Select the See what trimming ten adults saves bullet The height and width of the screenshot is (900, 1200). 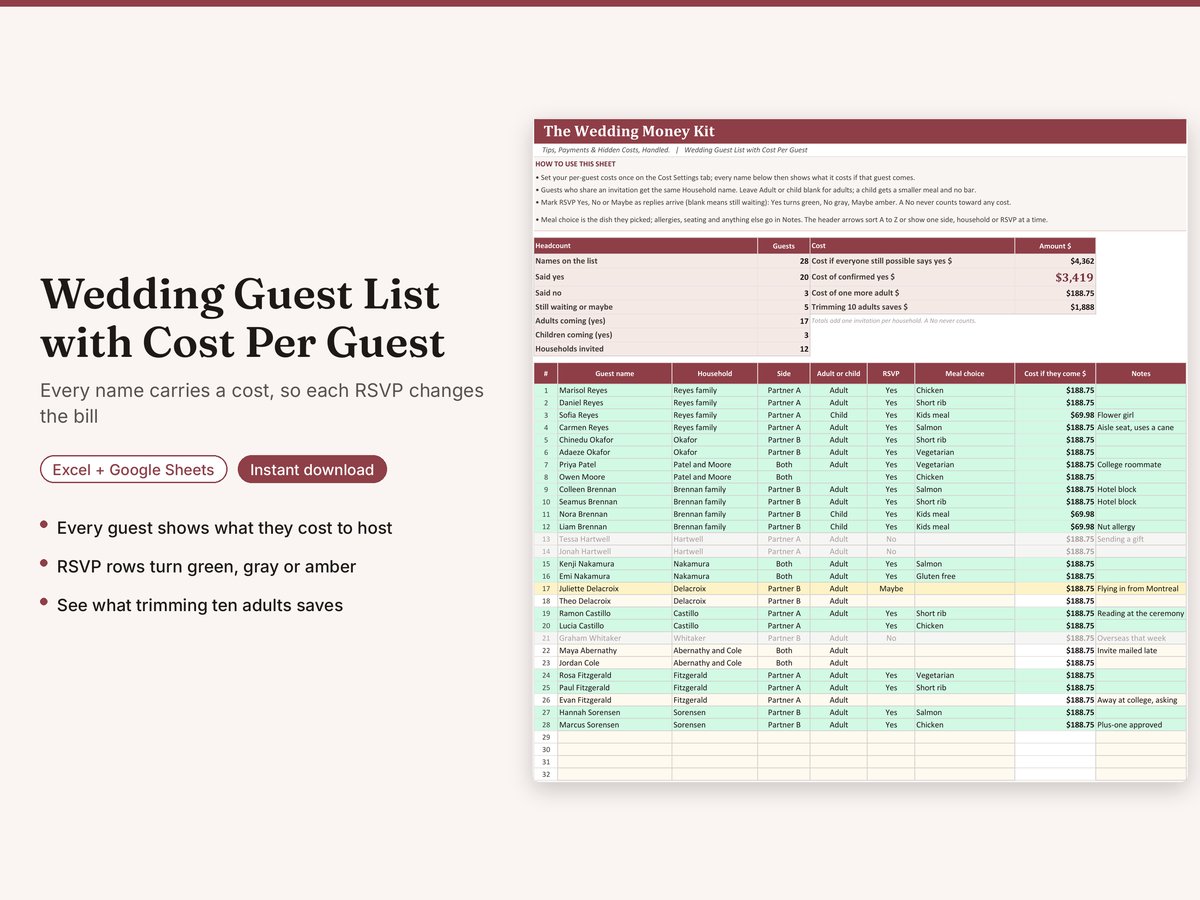pyautogui.click(x=200, y=605)
